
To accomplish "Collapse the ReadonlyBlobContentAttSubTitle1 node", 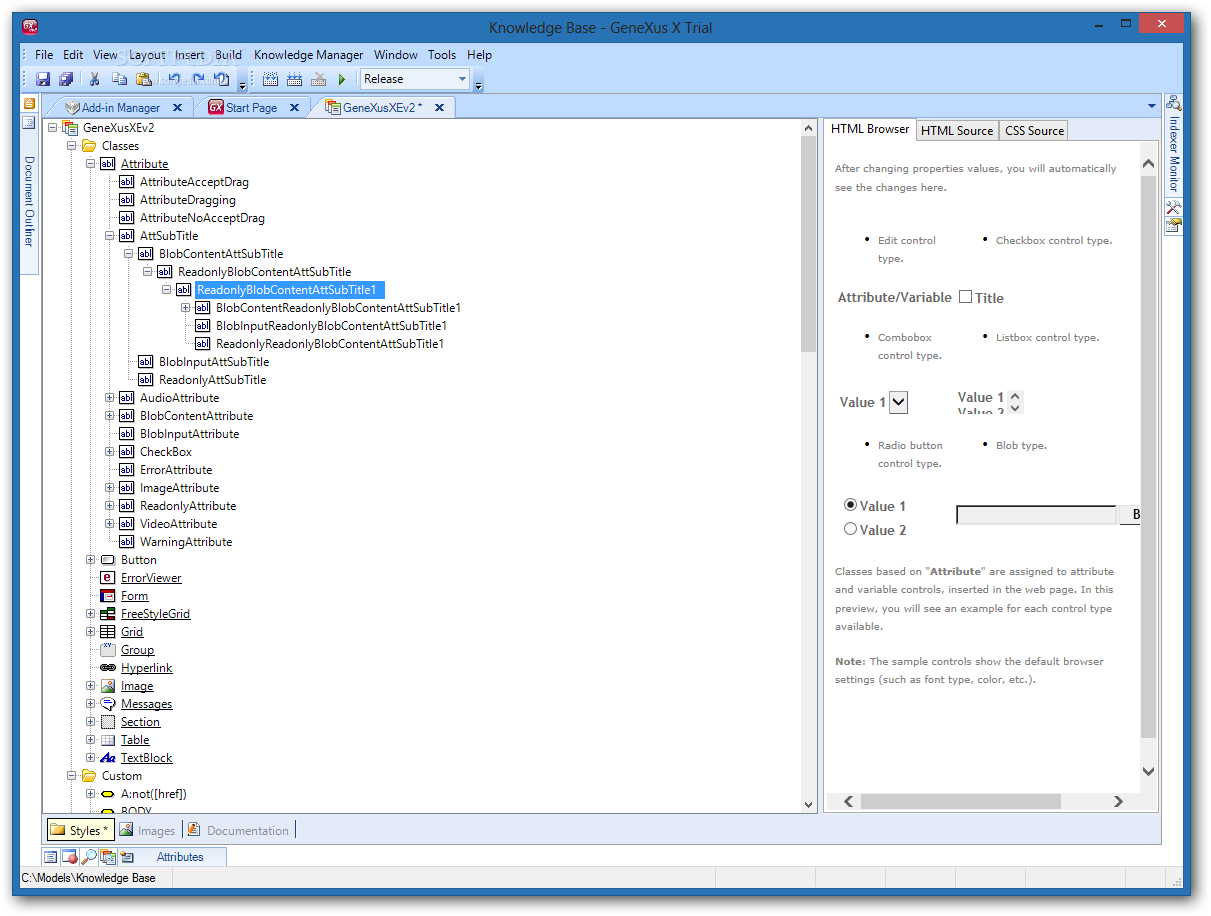I will (167, 290).
